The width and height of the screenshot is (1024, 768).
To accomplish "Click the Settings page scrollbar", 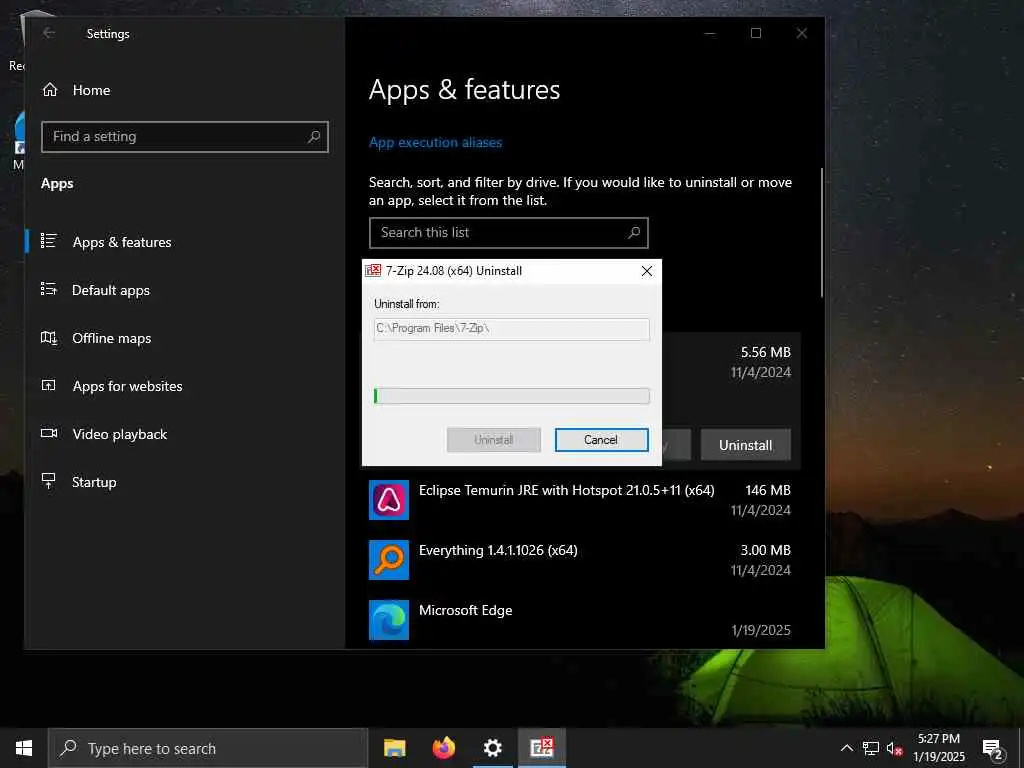I will [x=822, y=234].
